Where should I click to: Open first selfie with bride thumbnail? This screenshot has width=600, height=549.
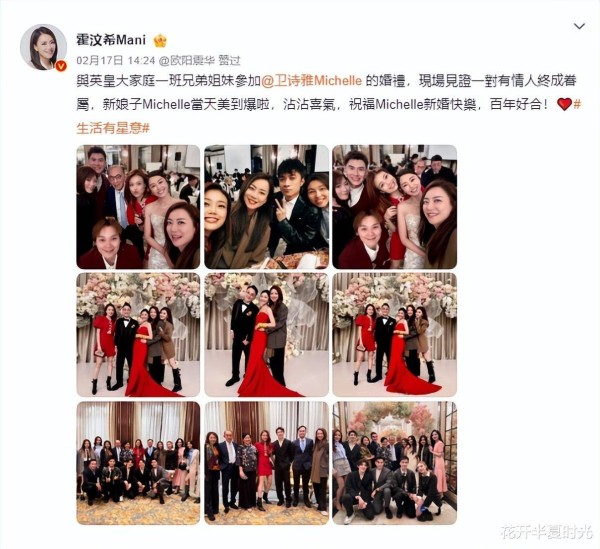[138, 207]
